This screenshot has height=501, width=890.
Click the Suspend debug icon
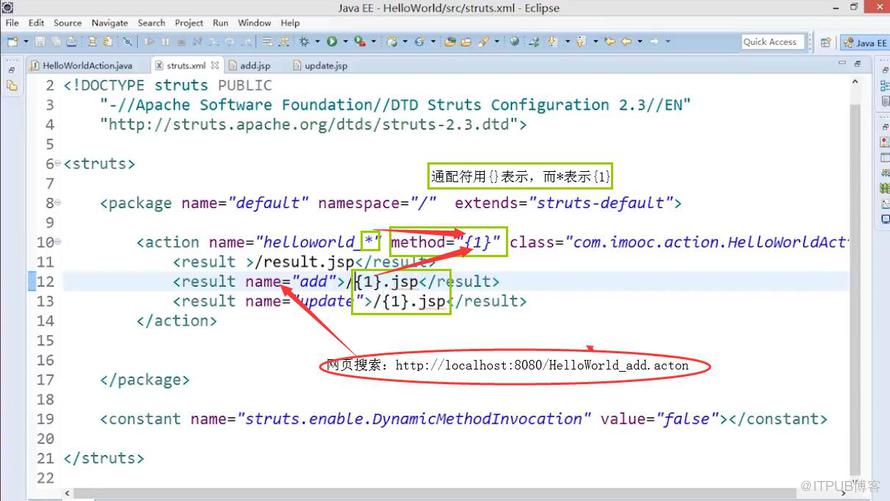point(166,41)
